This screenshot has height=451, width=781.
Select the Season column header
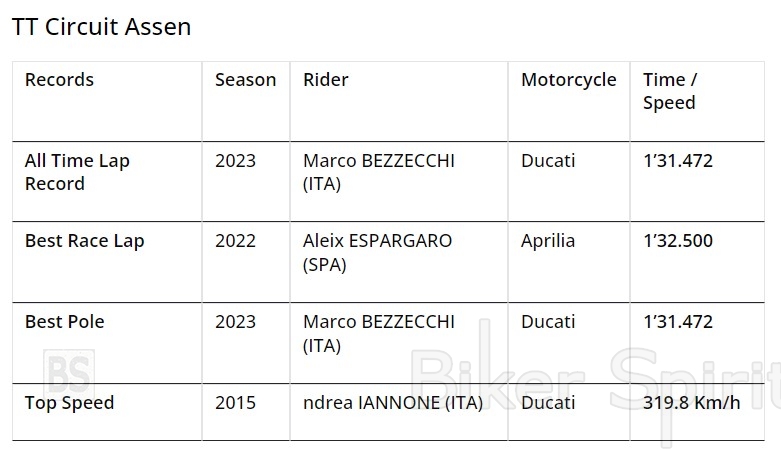(245, 80)
